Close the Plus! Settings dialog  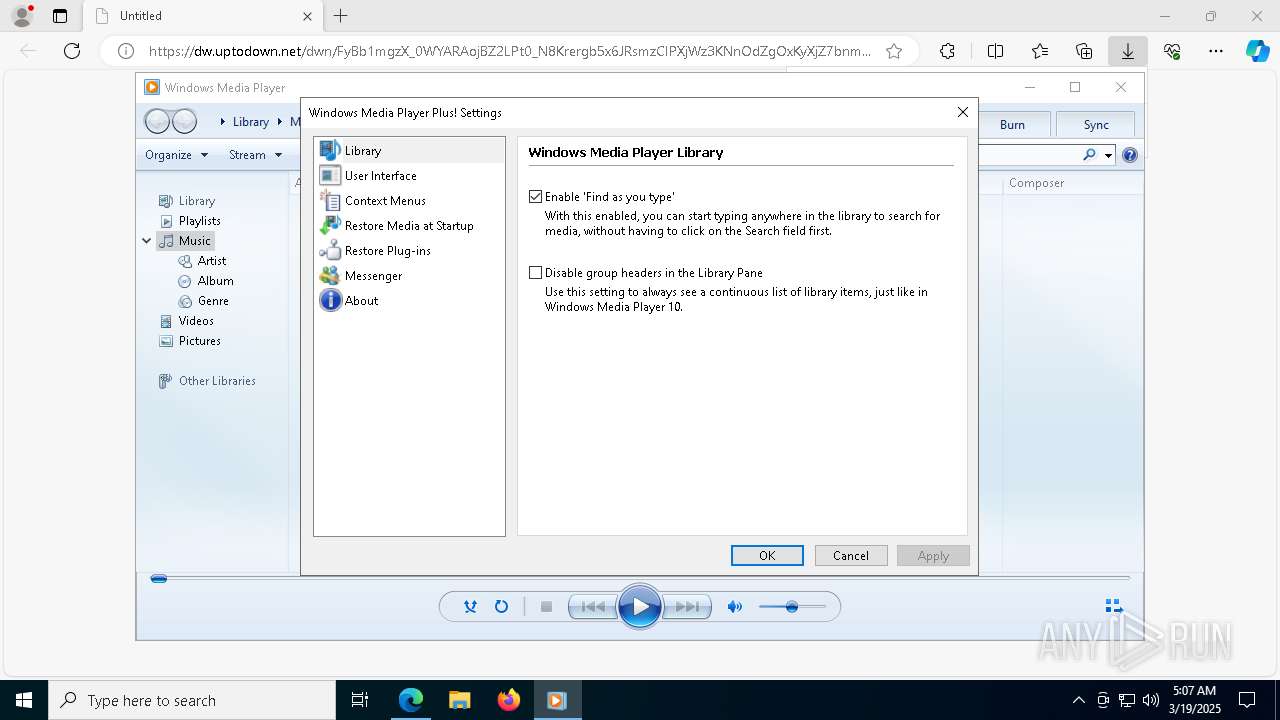tap(962, 112)
